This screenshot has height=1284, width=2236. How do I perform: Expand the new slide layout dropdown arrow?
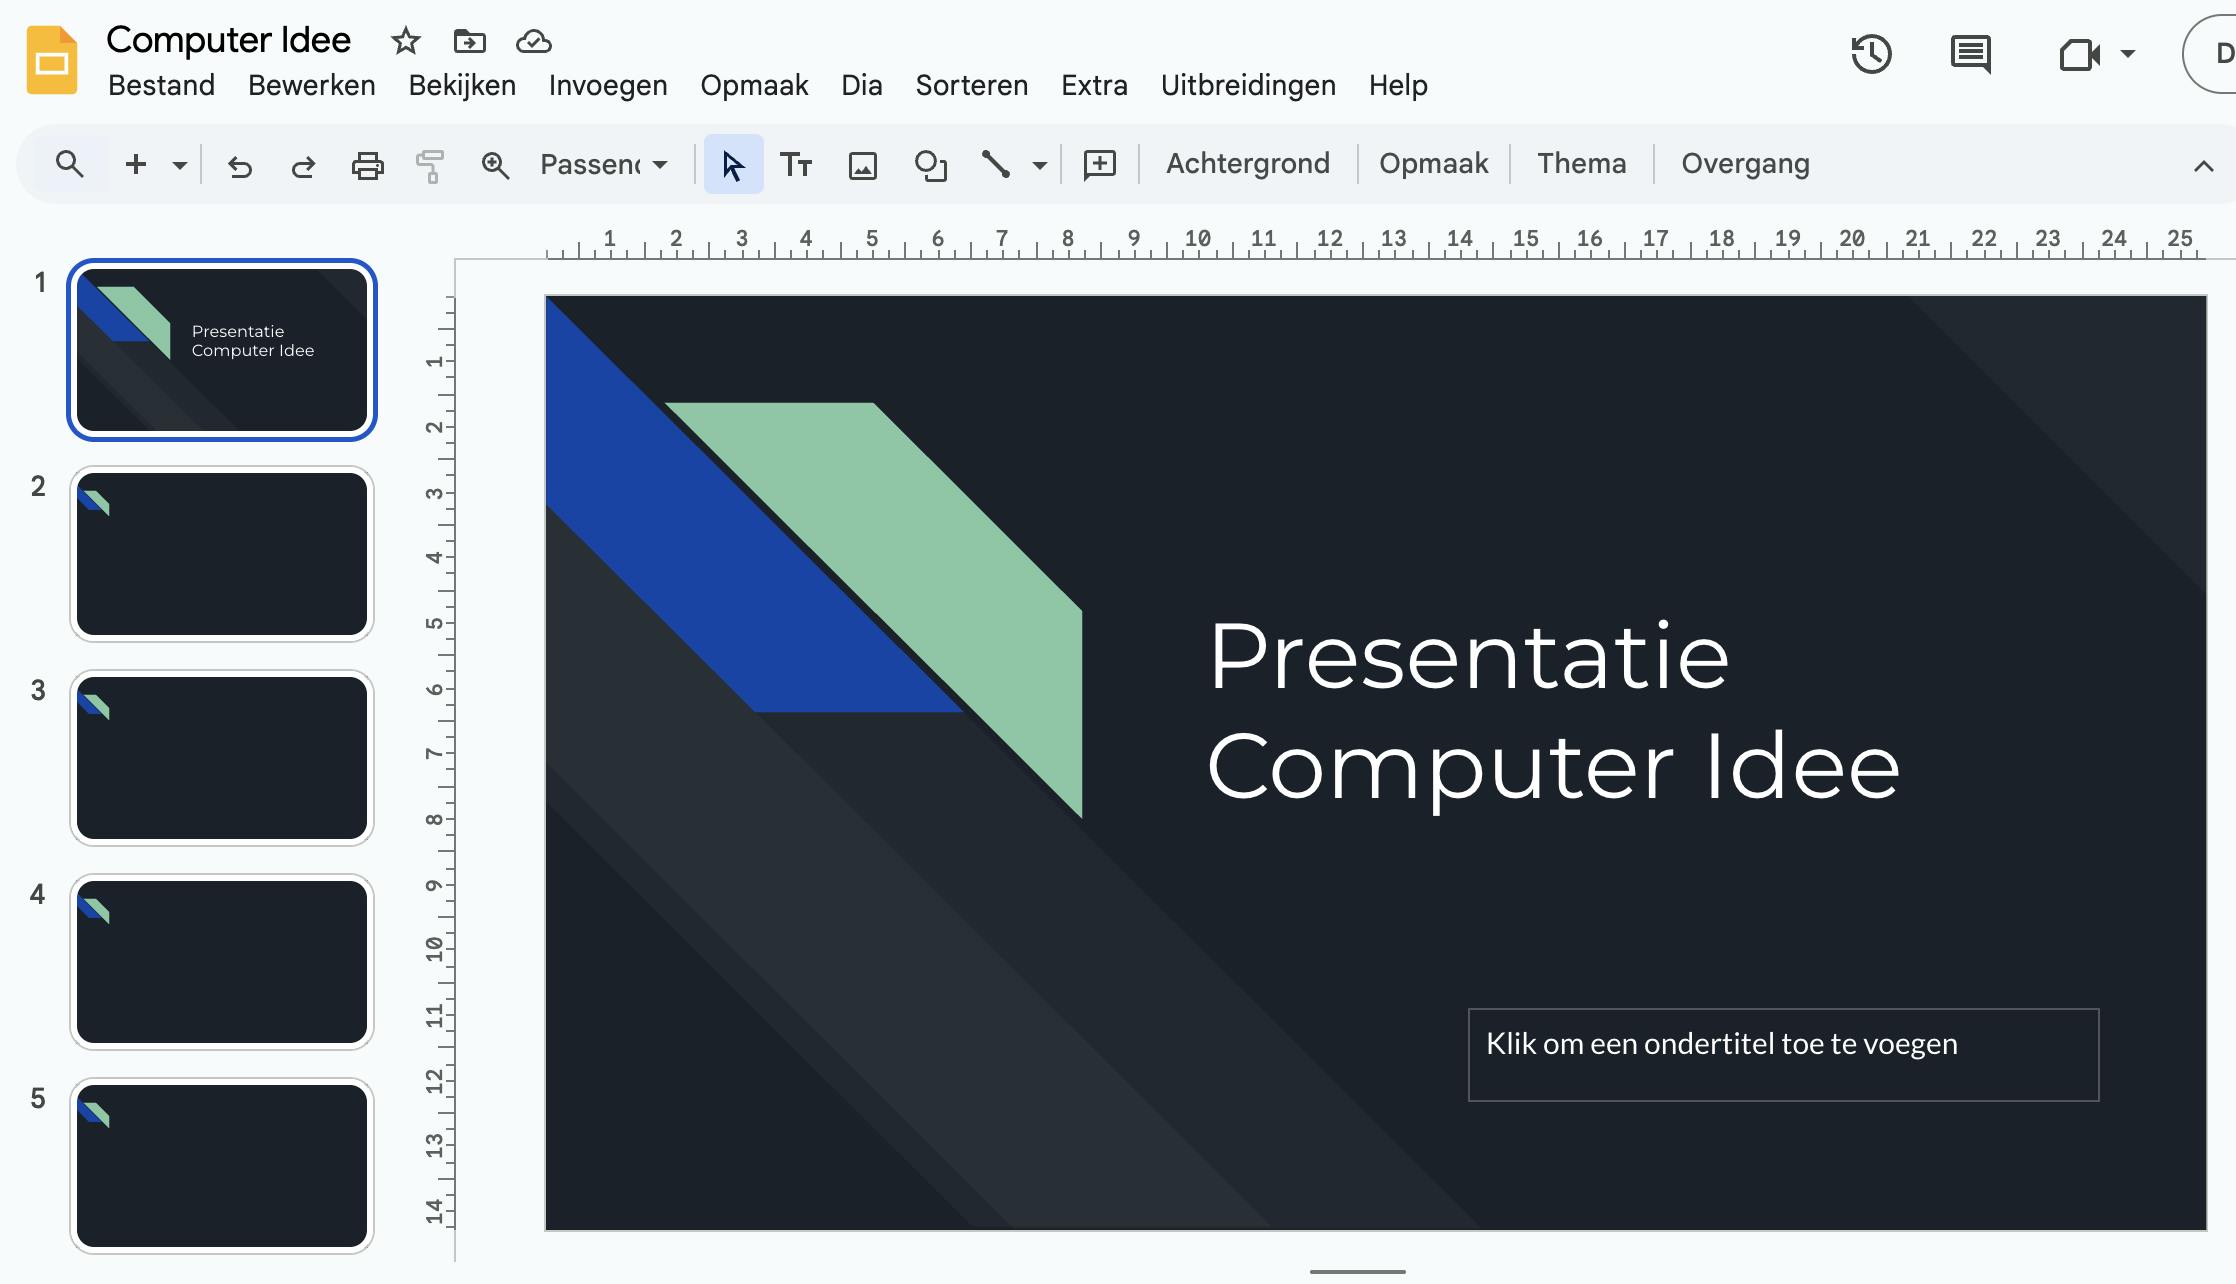[x=180, y=165]
